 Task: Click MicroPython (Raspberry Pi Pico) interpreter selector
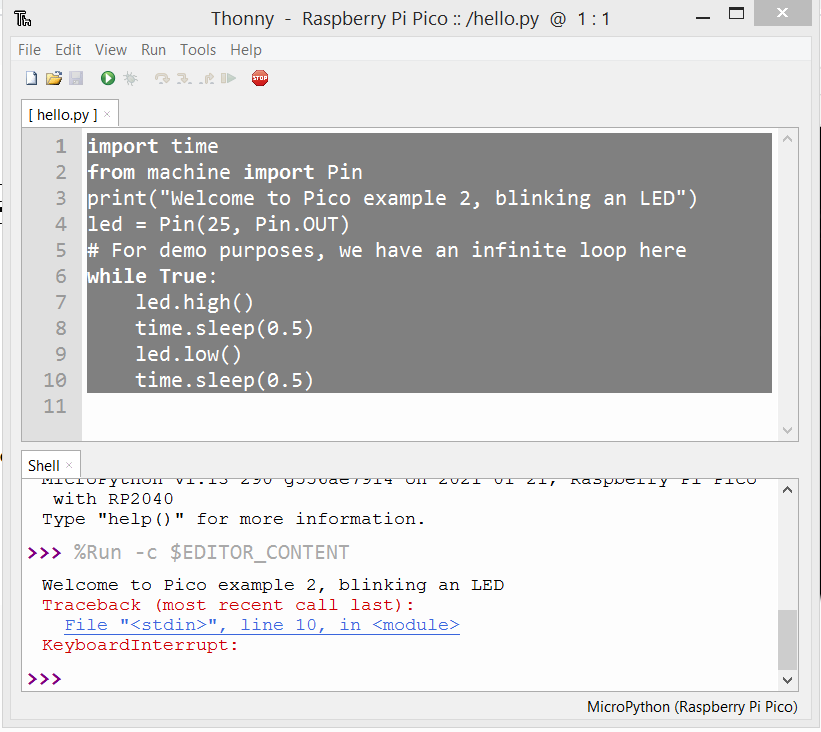pyautogui.click(x=692, y=707)
